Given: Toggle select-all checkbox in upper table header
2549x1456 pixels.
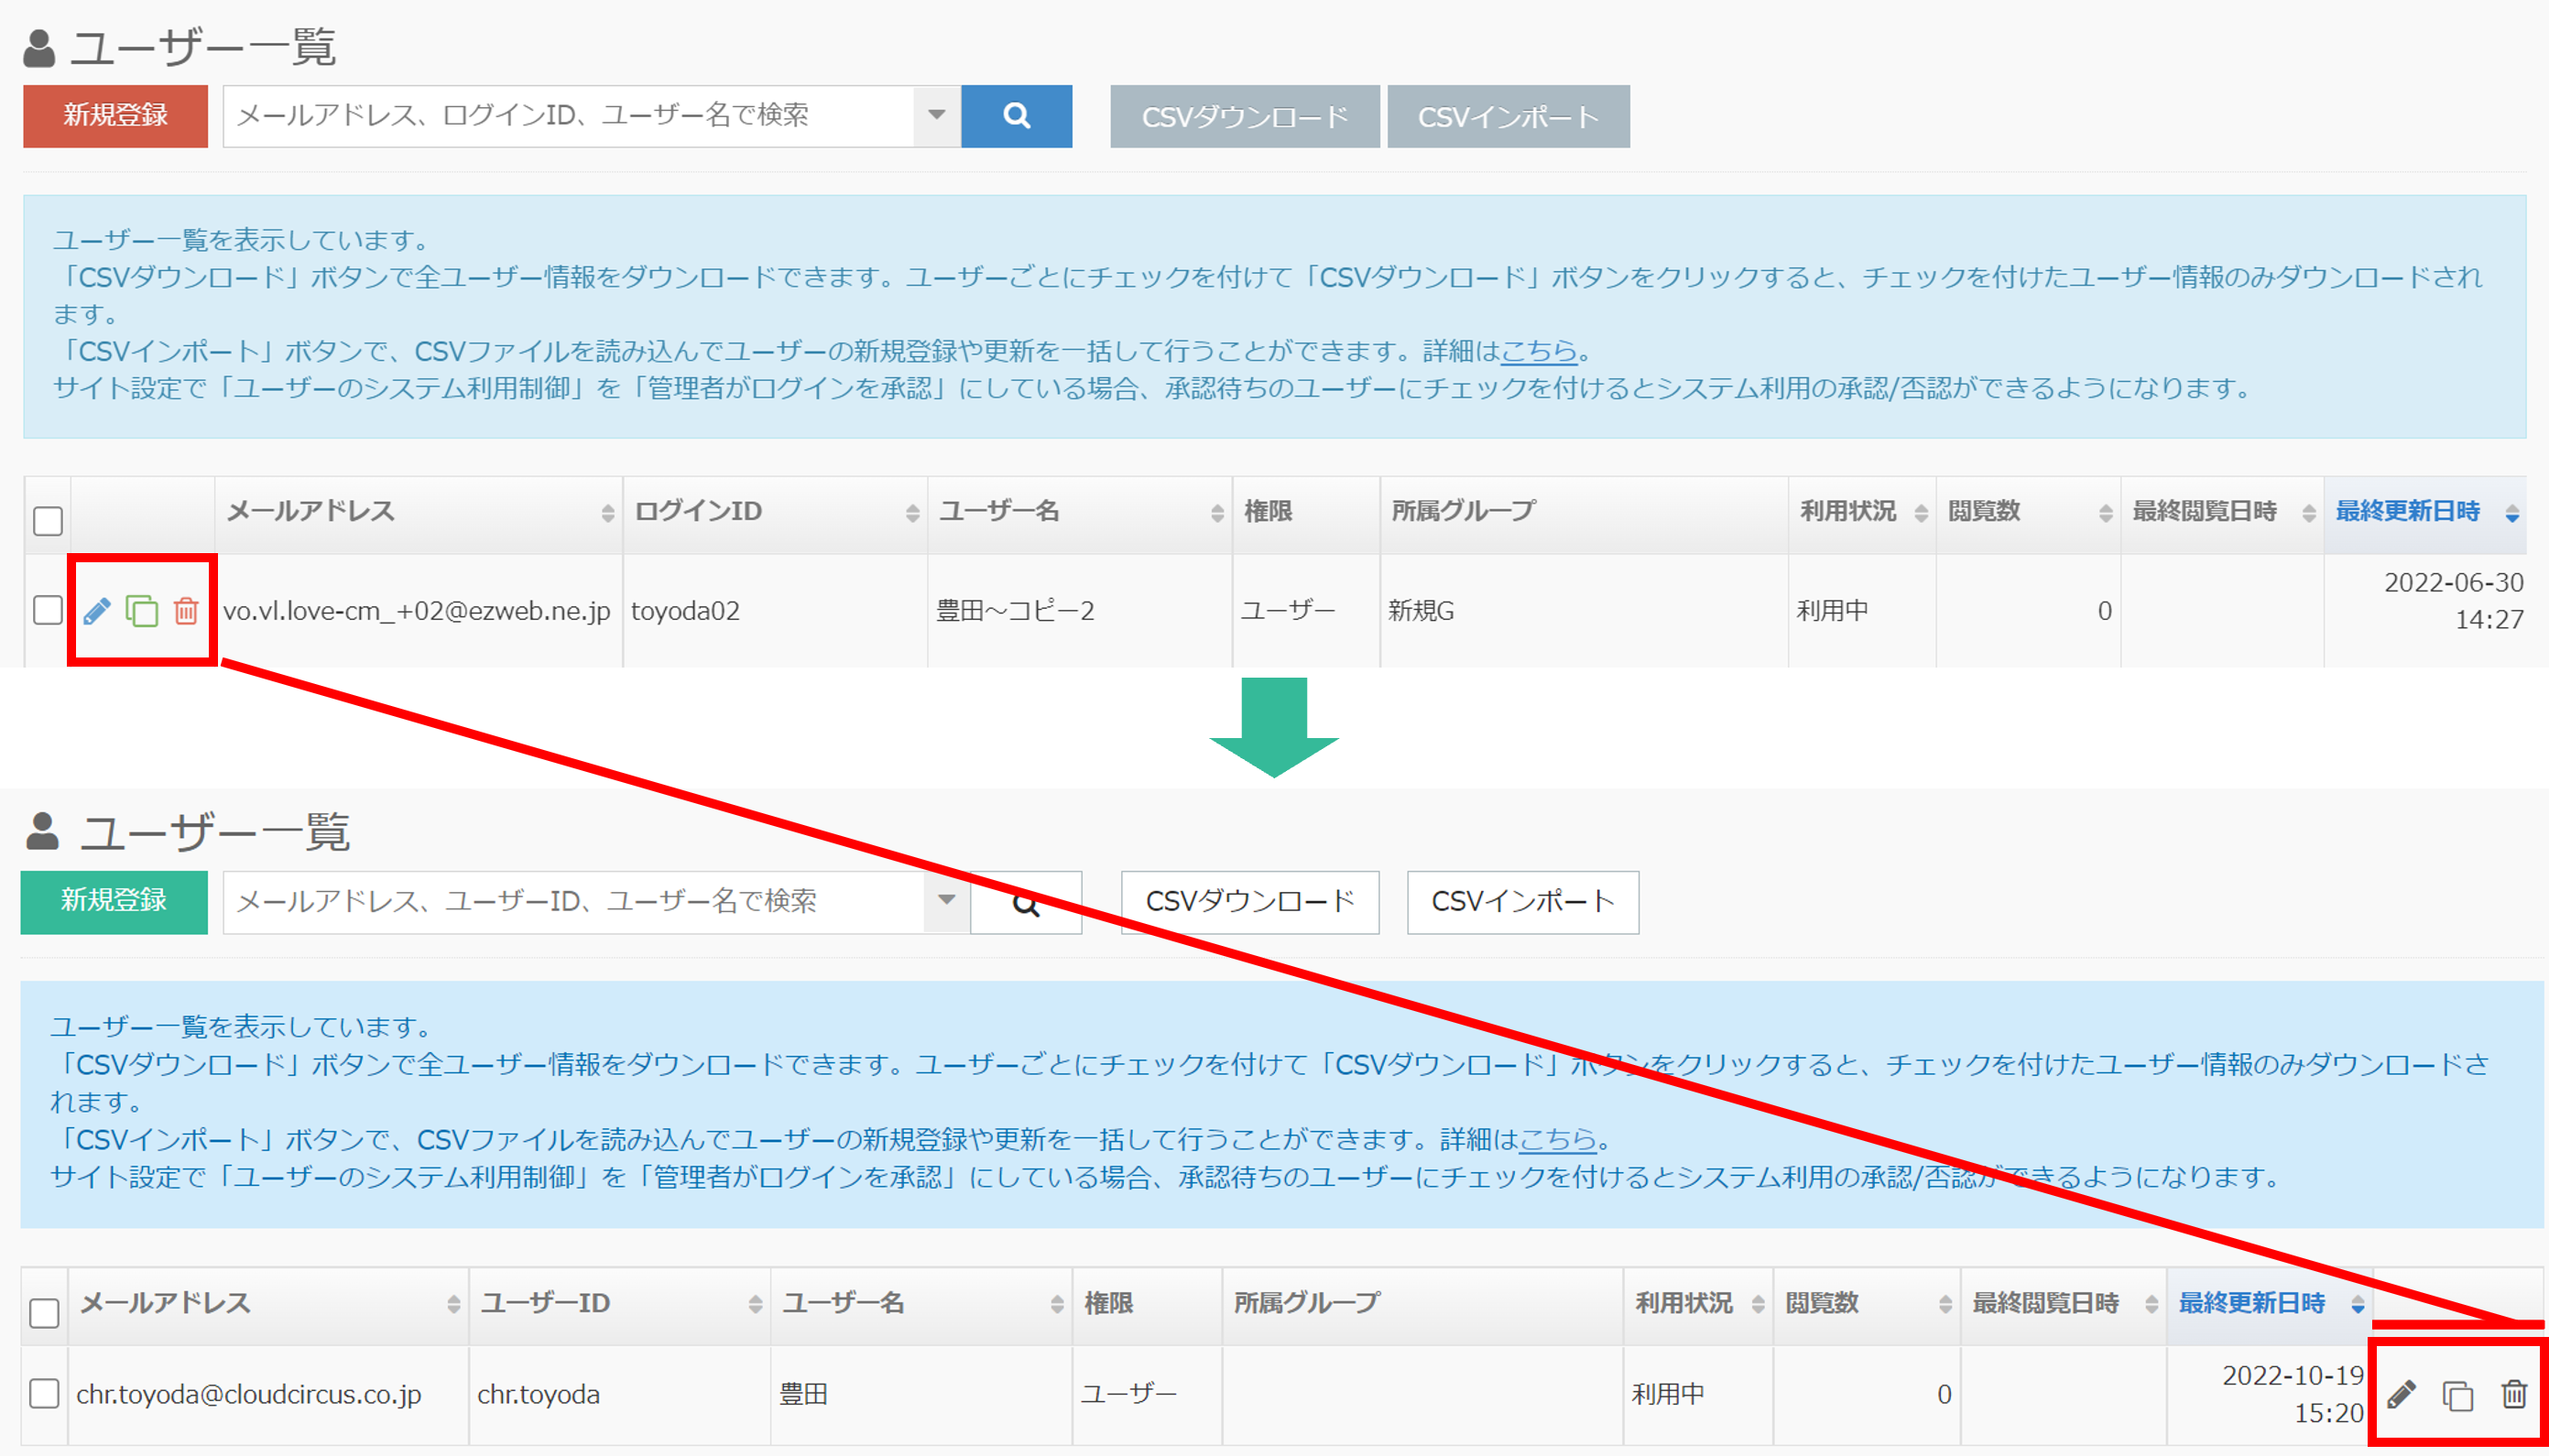Looking at the screenshot, I should coord(48,521).
